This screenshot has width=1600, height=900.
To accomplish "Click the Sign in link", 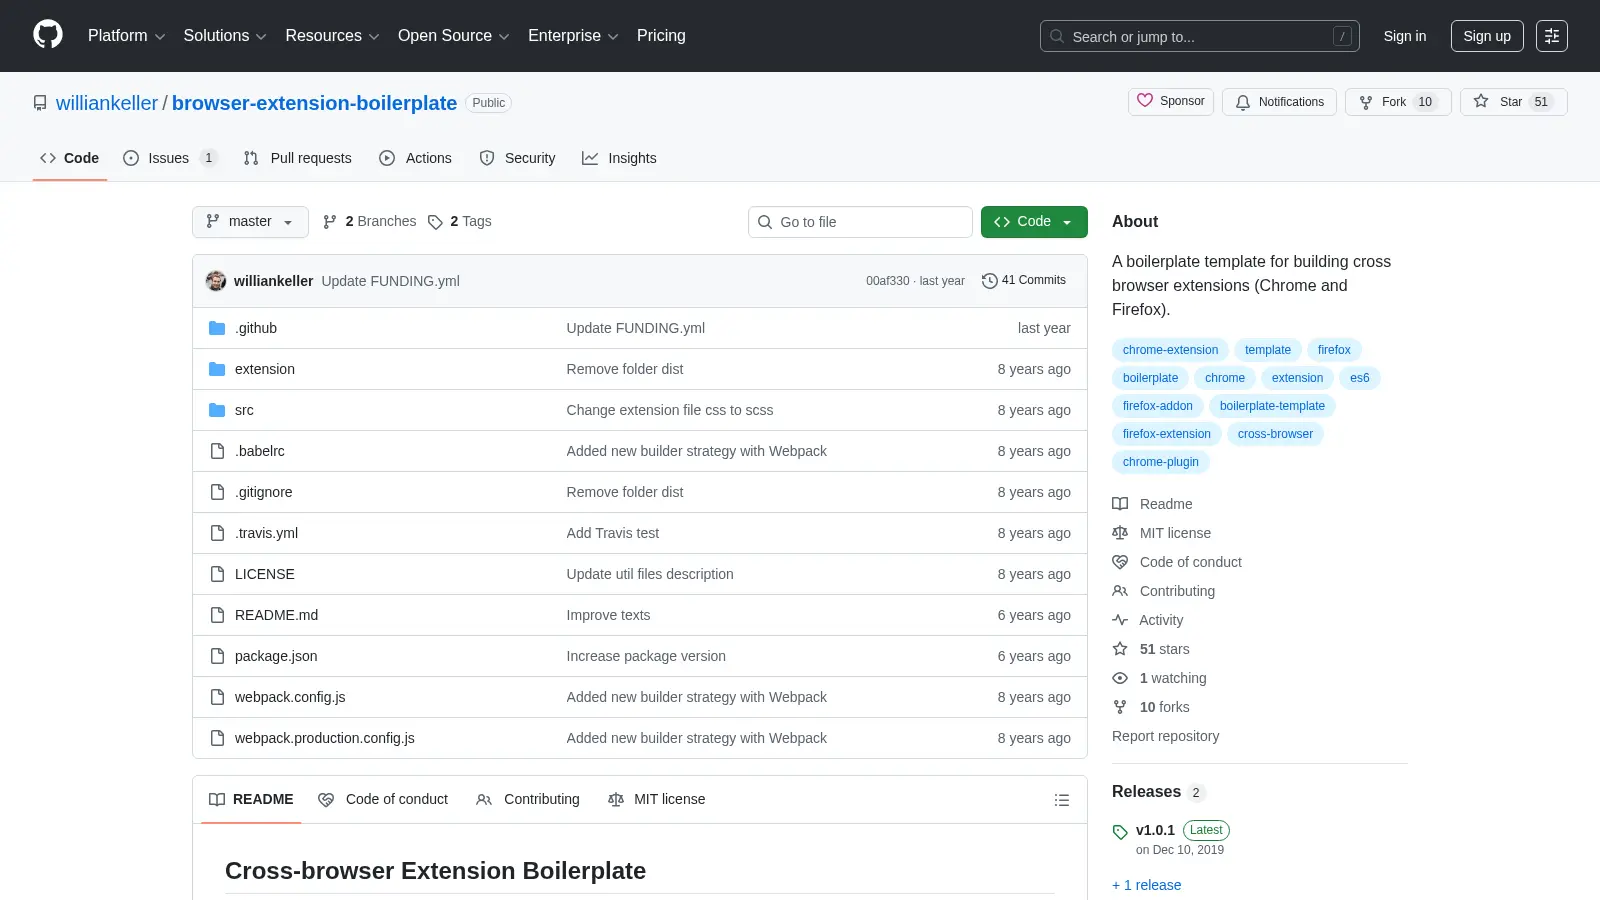I will pyautogui.click(x=1405, y=36).
